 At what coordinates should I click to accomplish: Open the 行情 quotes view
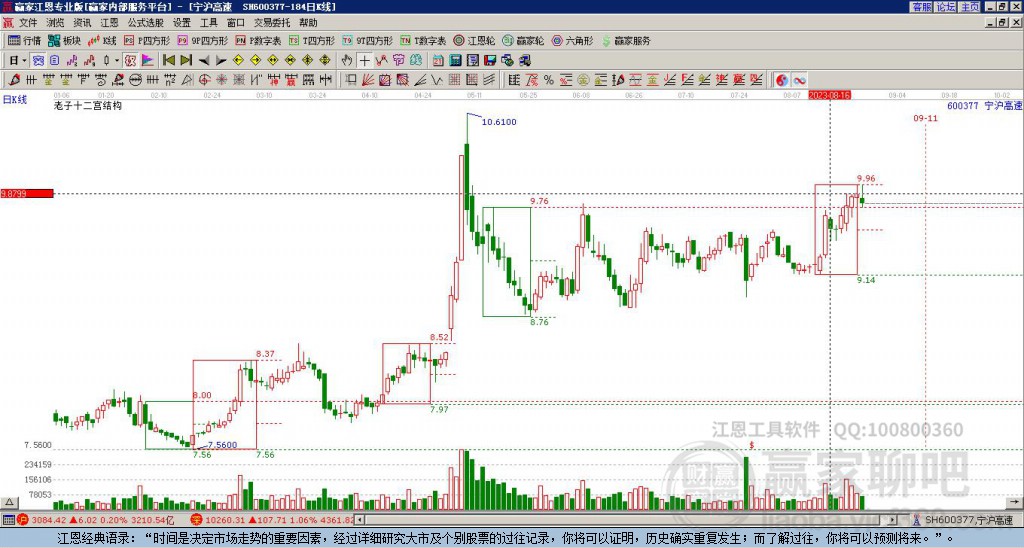tap(25, 40)
